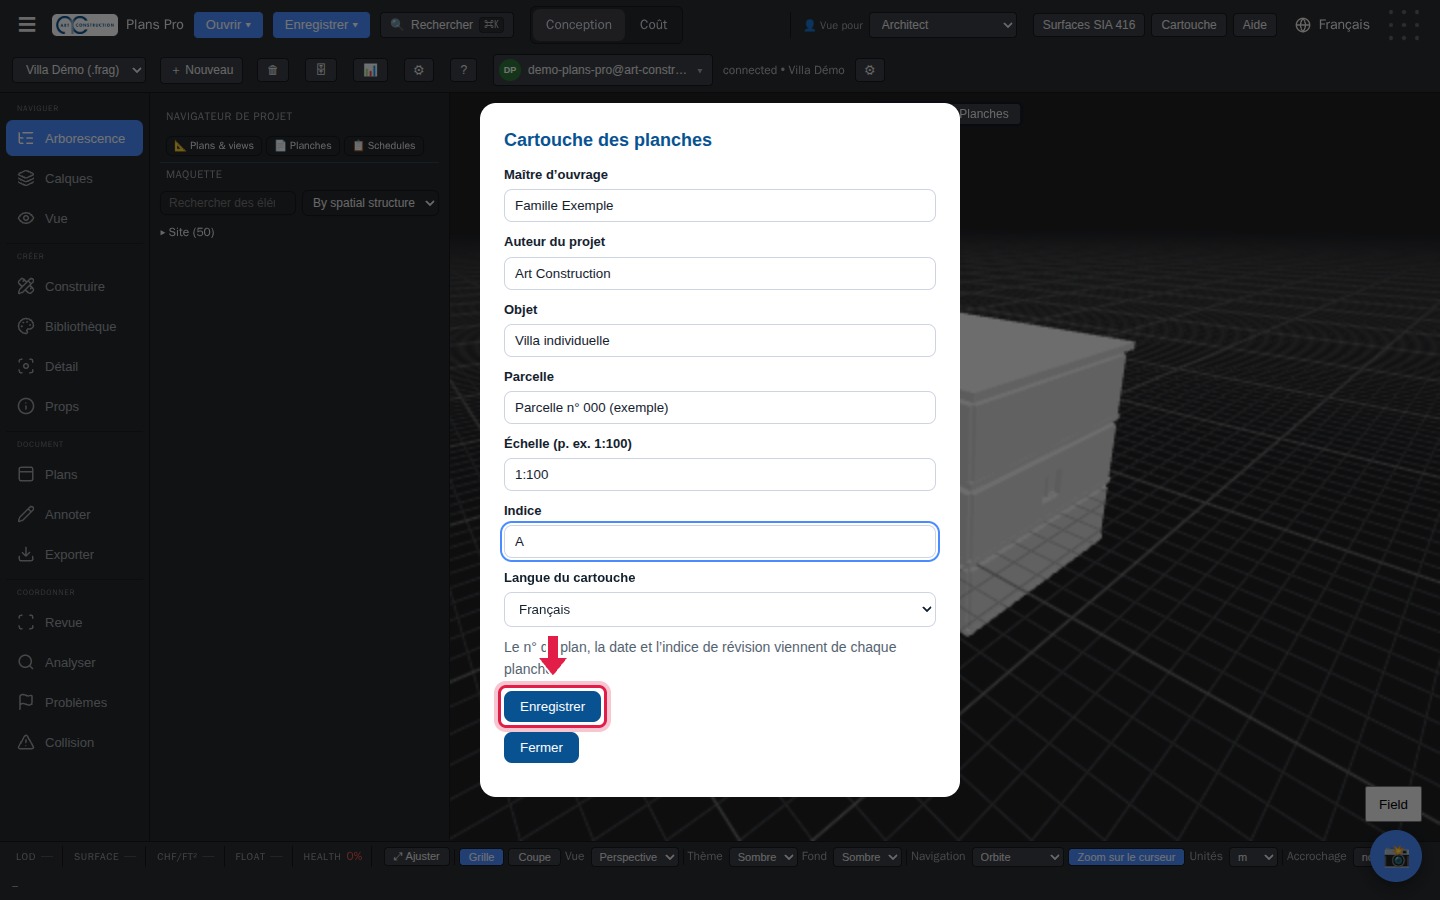Toggle the Coupe section button

[x=534, y=857]
